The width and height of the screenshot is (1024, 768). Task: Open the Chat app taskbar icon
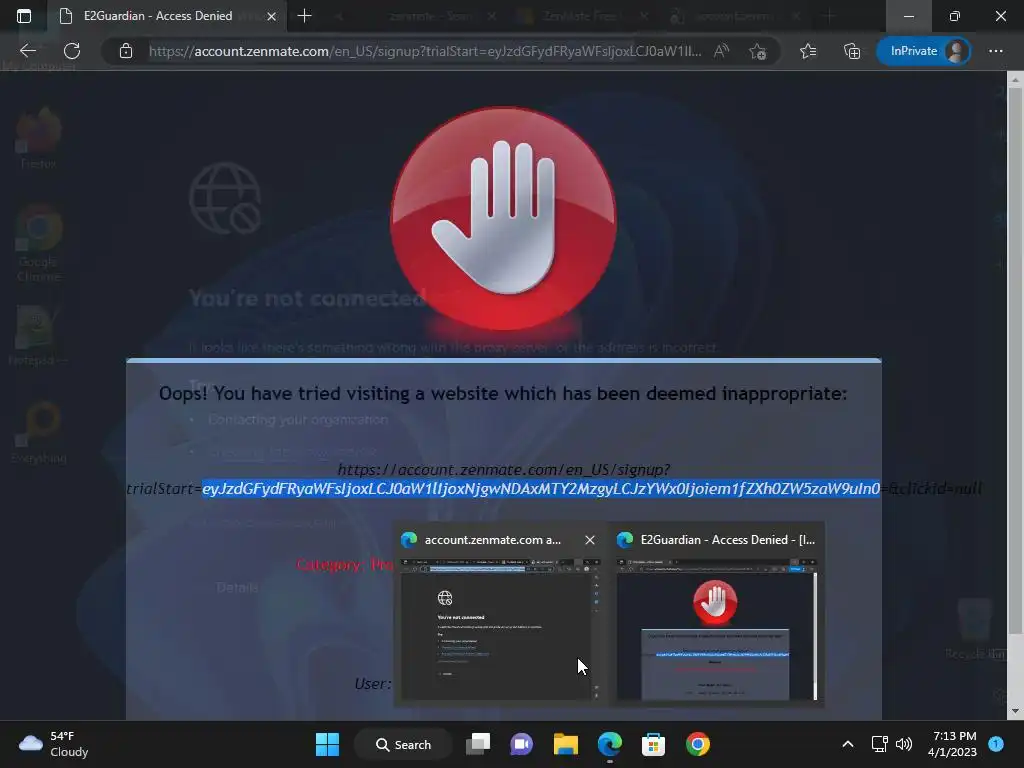tap(521, 744)
